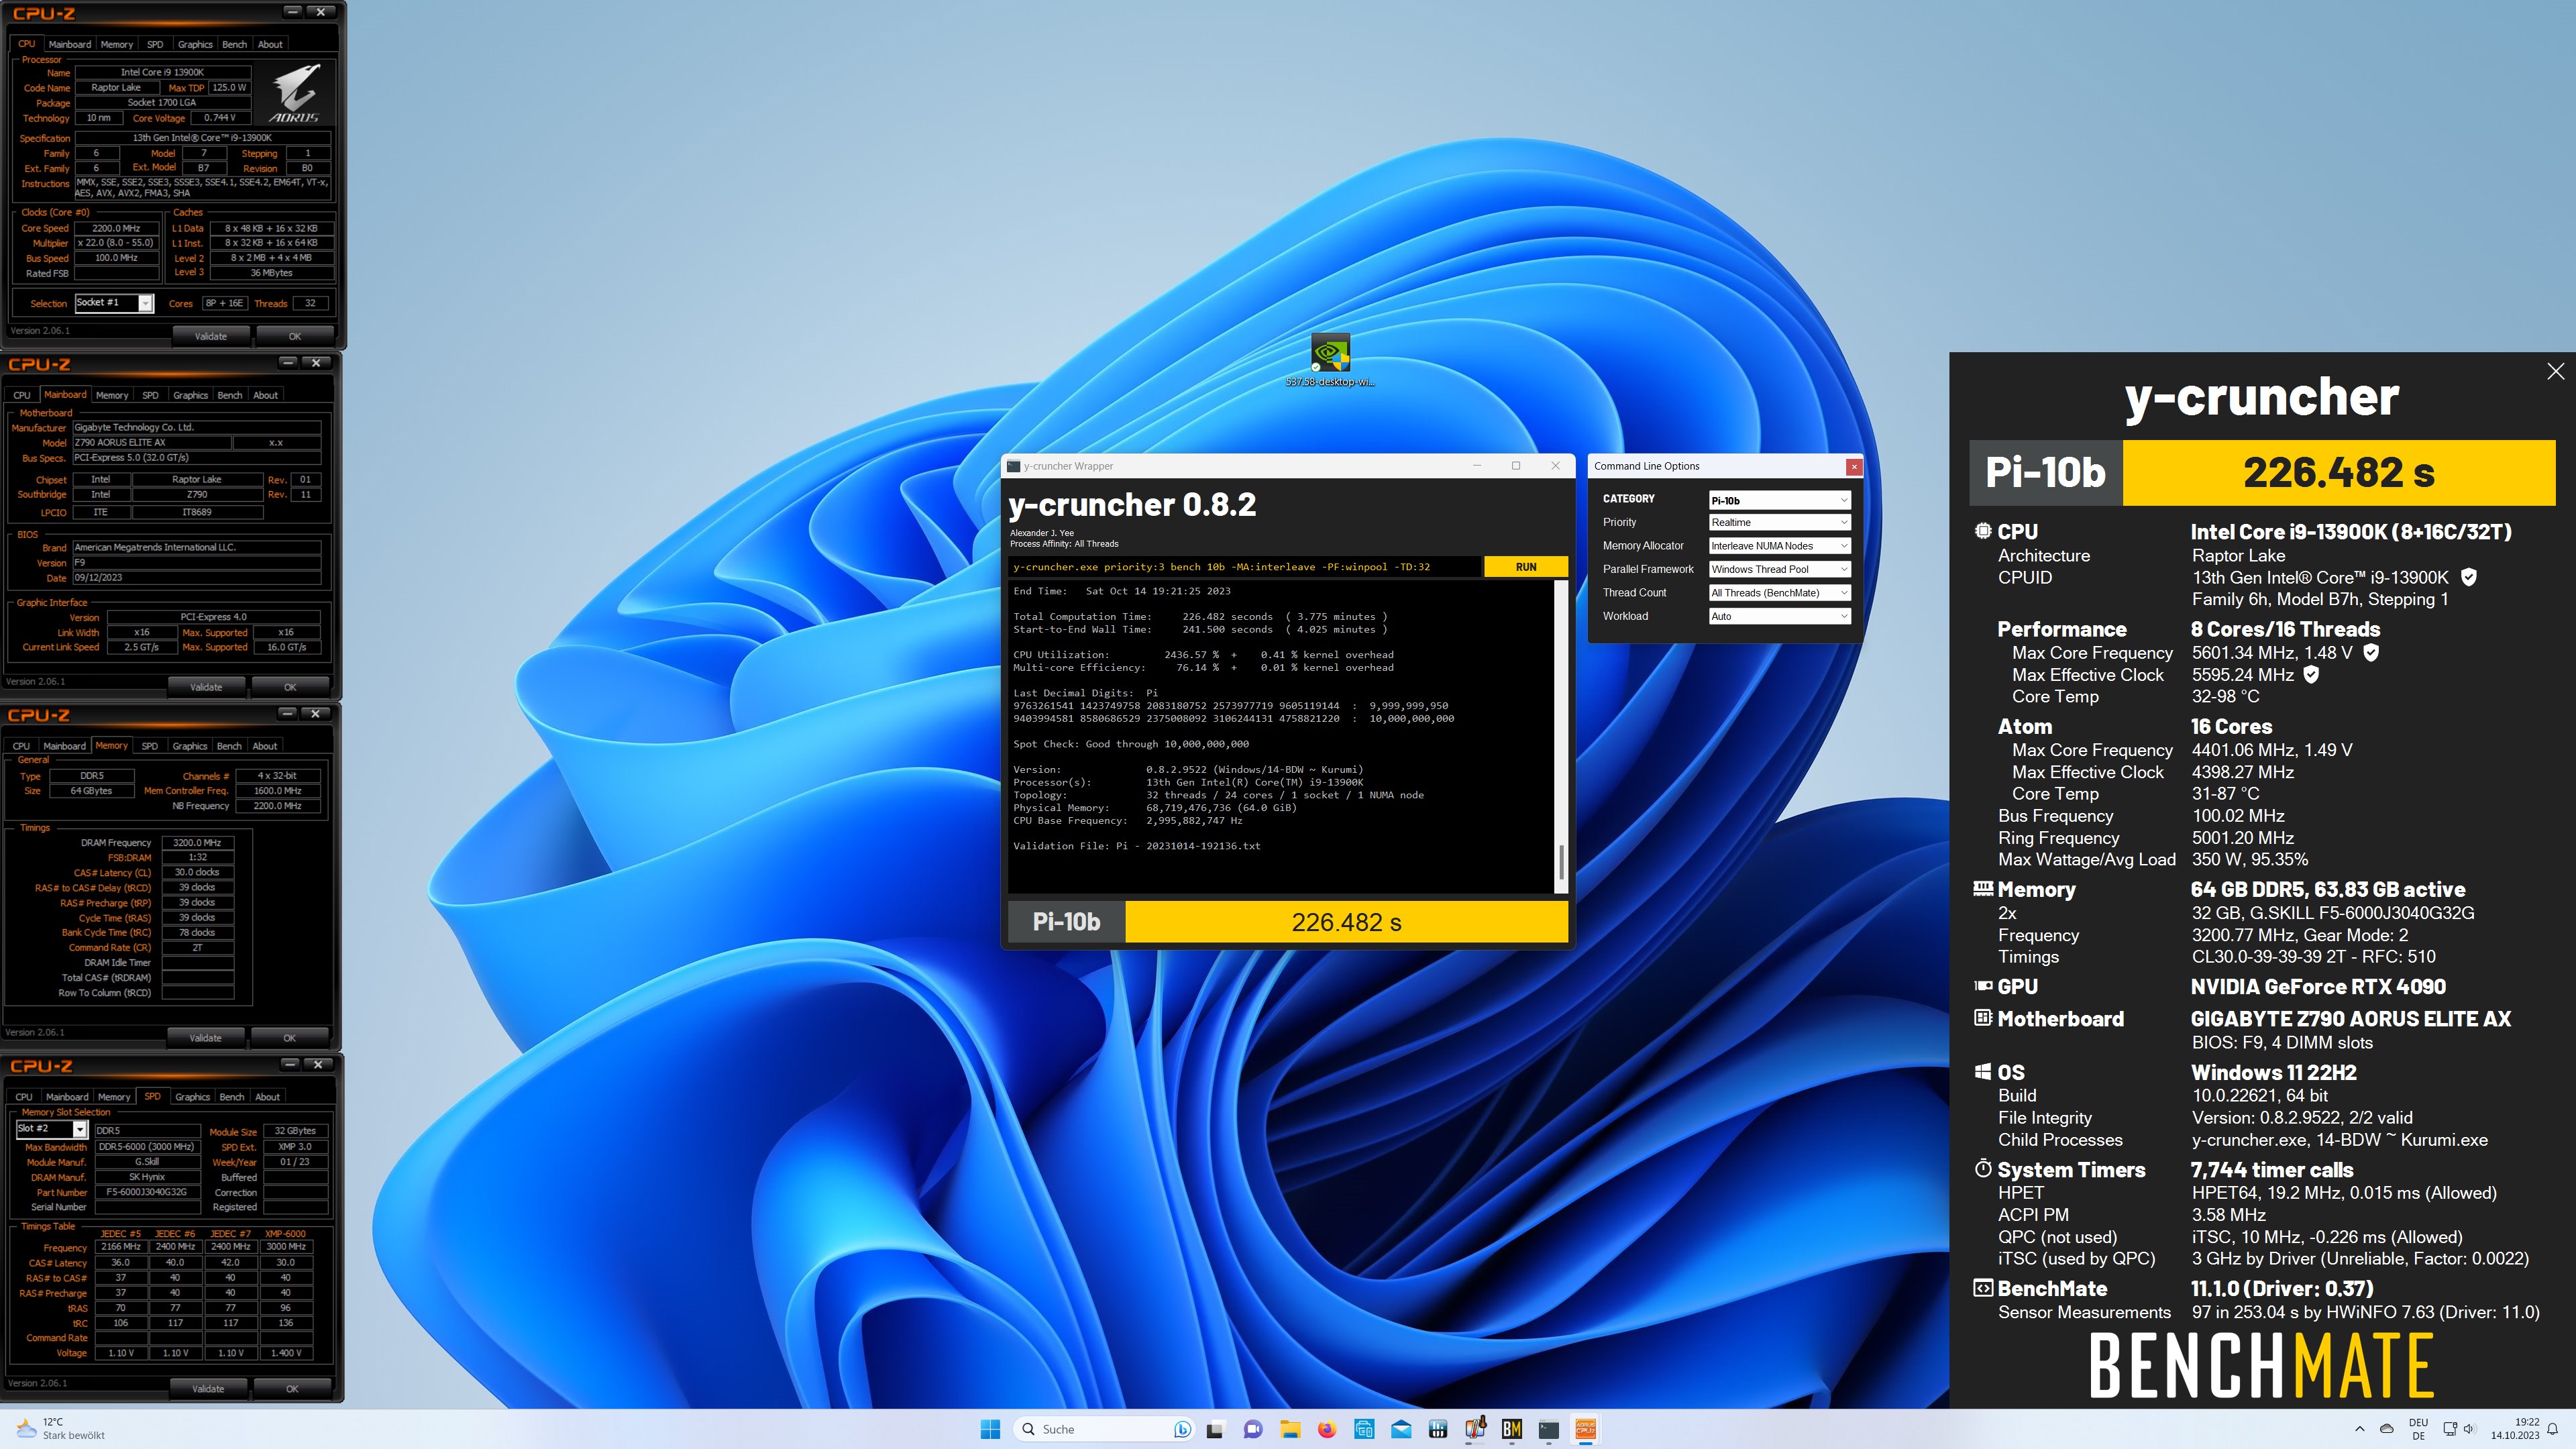Open SPD tab in Memory CPU-Z window
The width and height of the screenshot is (2576, 1449).
[149, 746]
